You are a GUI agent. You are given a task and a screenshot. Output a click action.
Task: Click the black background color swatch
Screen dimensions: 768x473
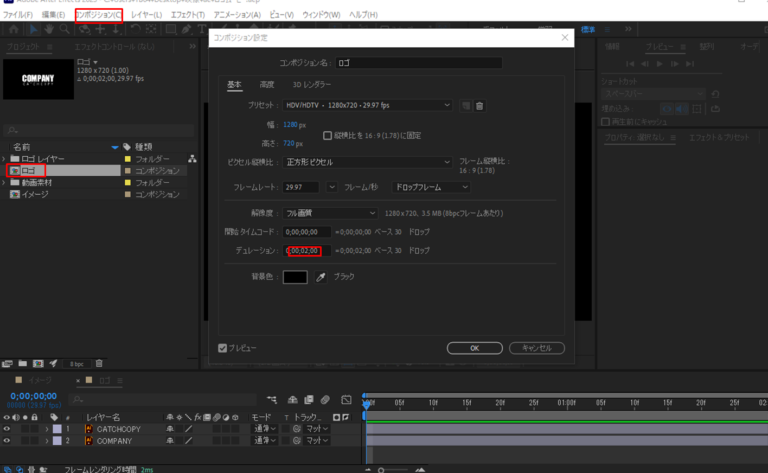click(x=295, y=276)
